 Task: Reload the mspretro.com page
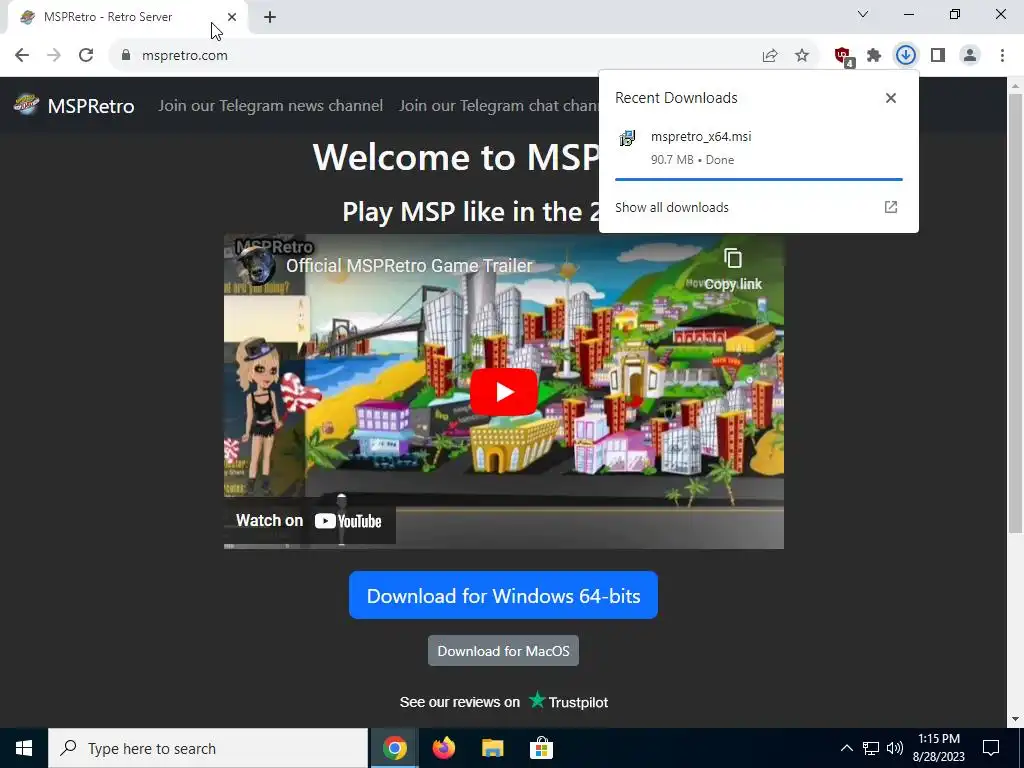tap(86, 56)
